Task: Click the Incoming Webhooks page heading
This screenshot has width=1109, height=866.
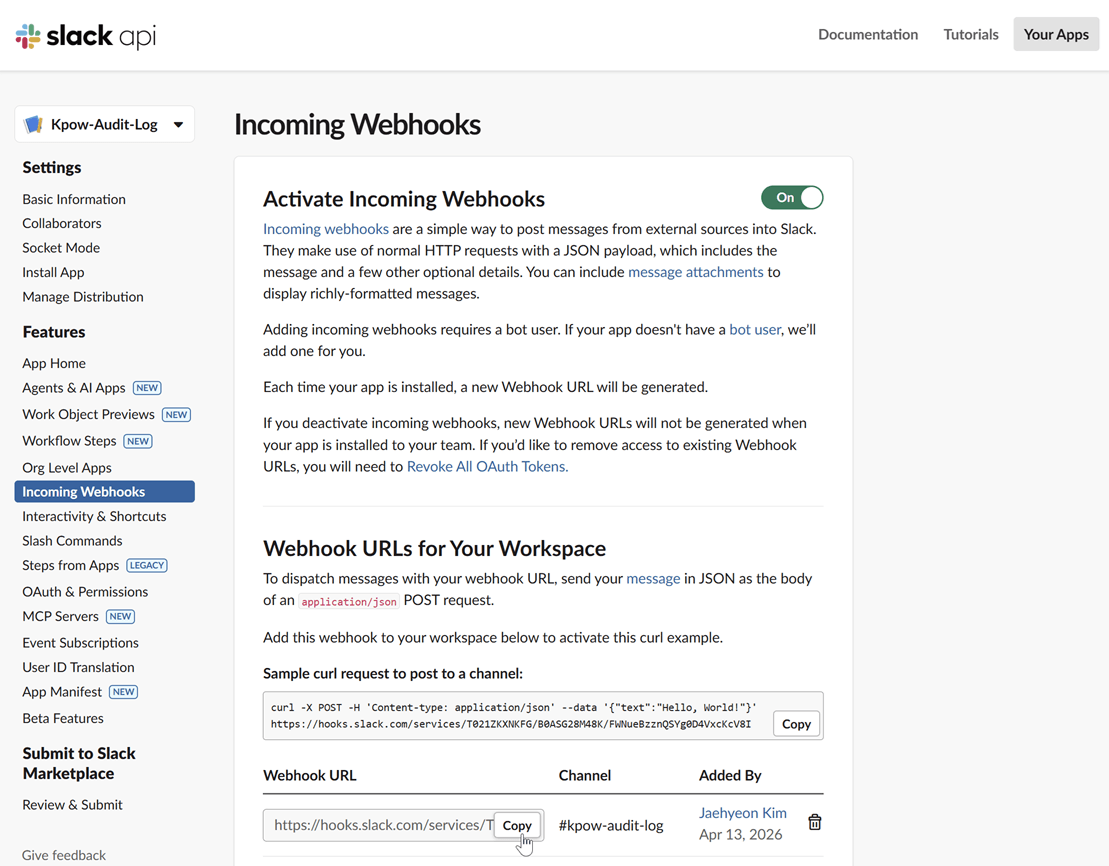Action: pyautogui.click(x=357, y=125)
